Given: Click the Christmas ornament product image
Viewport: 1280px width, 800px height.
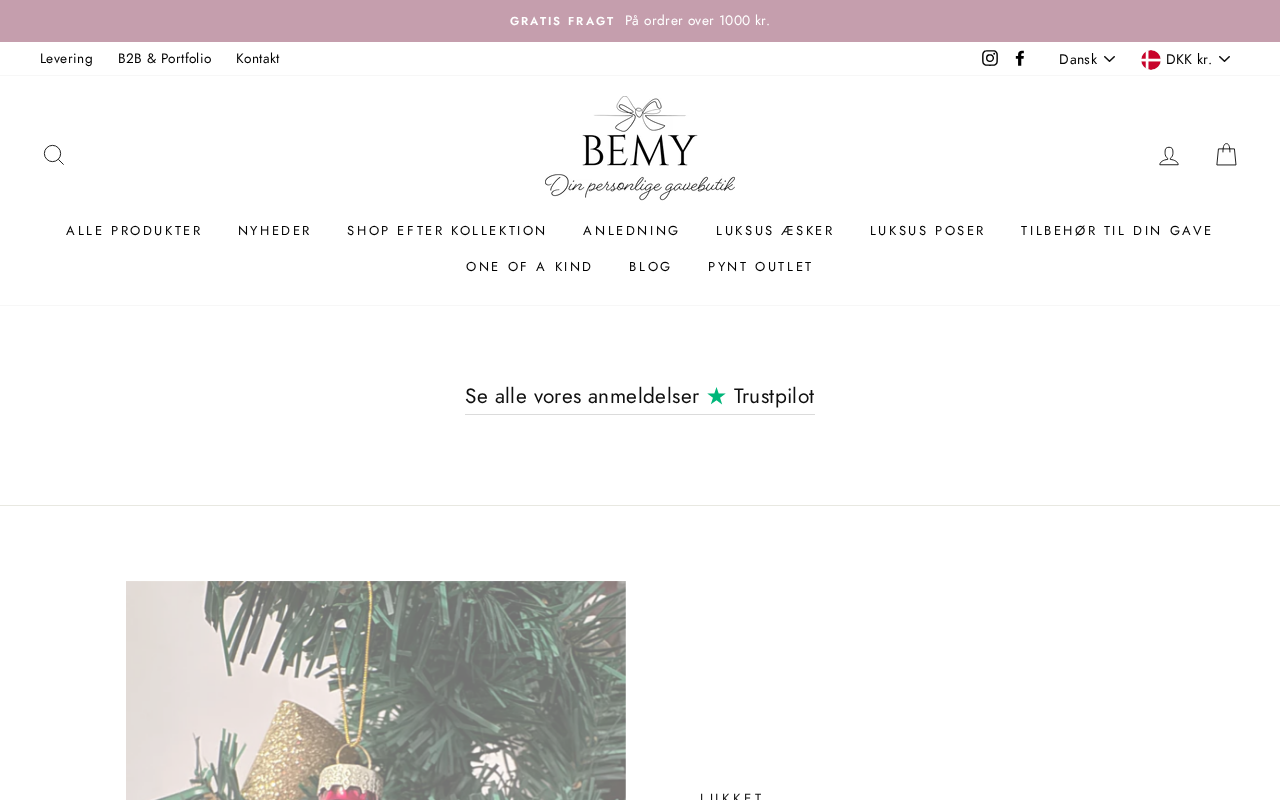Looking at the screenshot, I should (x=376, y=690).
